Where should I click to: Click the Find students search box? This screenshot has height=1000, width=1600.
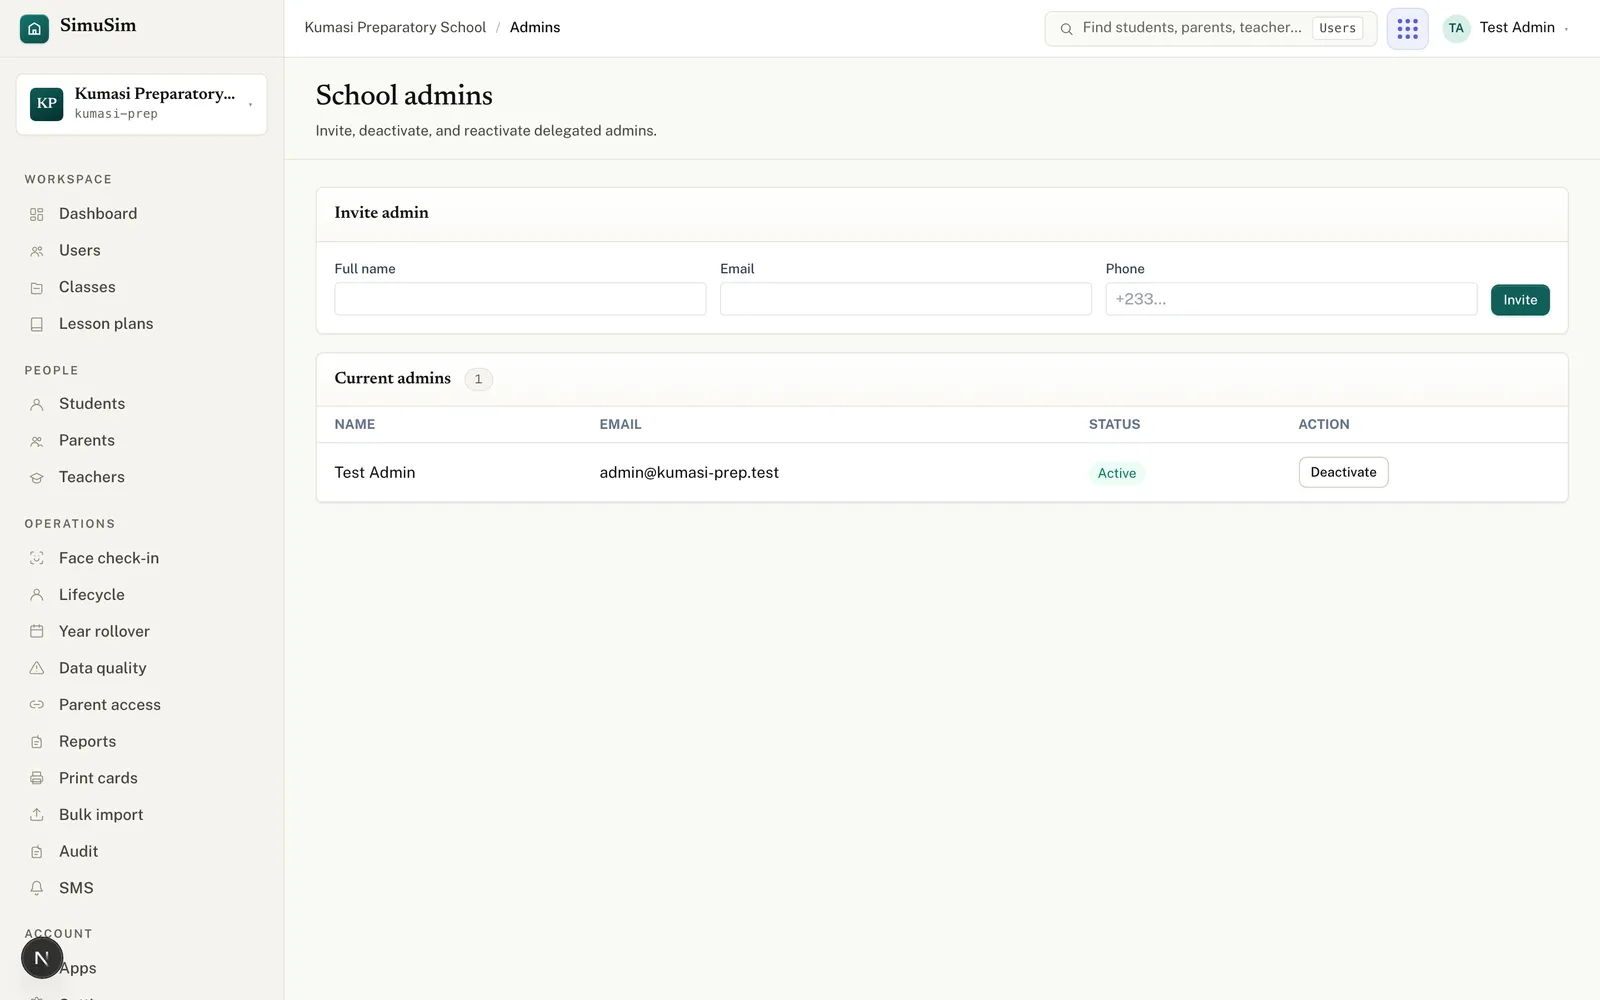1211,28
